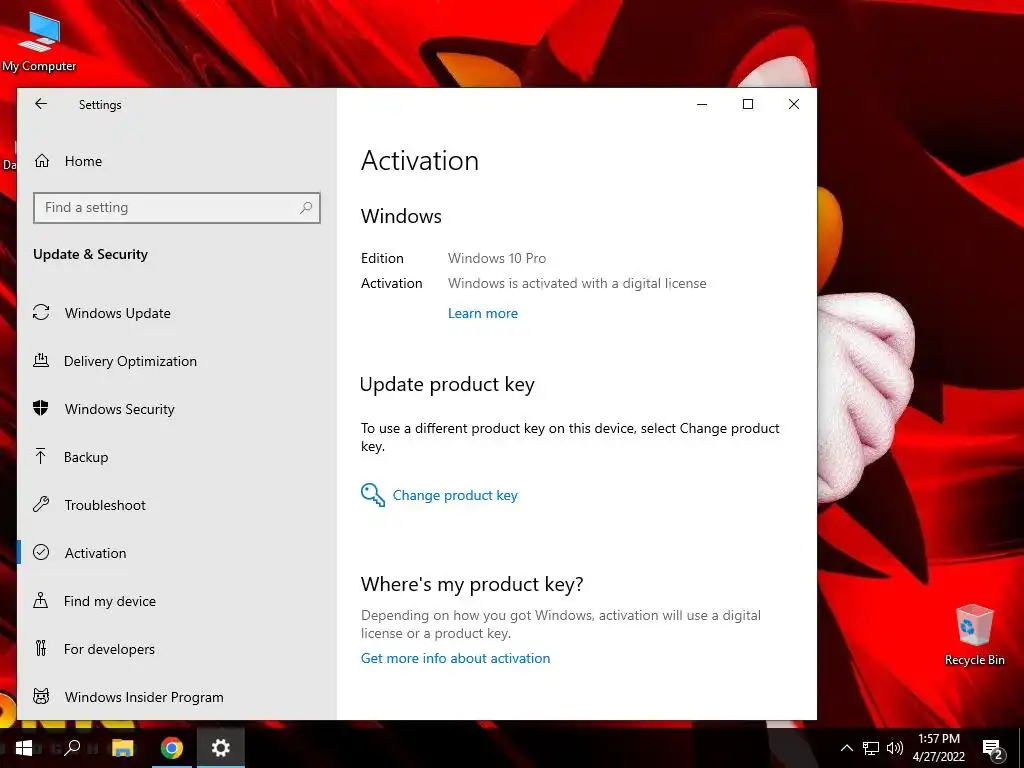Open Windows Insider Program settings

pyautogui.click(x=176, y=697)
